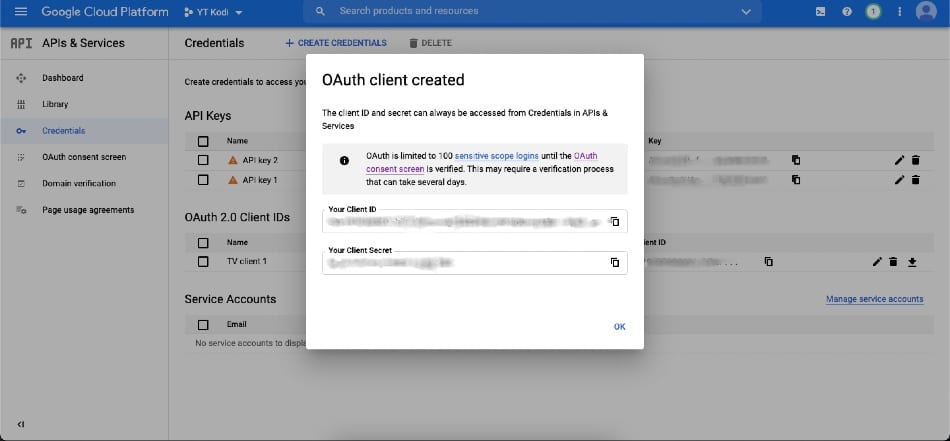Edit API key 2 pencil icon
Screen dimensions: 950x441
click(x=899, y=160)
